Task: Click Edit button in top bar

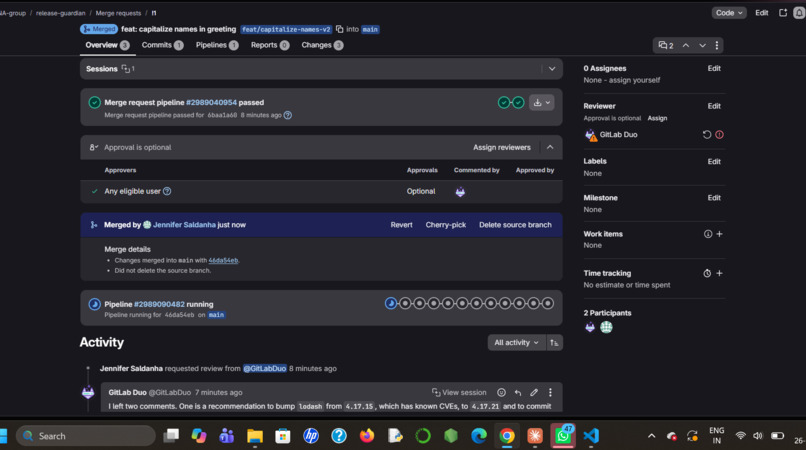Action: tap(762, 13)
